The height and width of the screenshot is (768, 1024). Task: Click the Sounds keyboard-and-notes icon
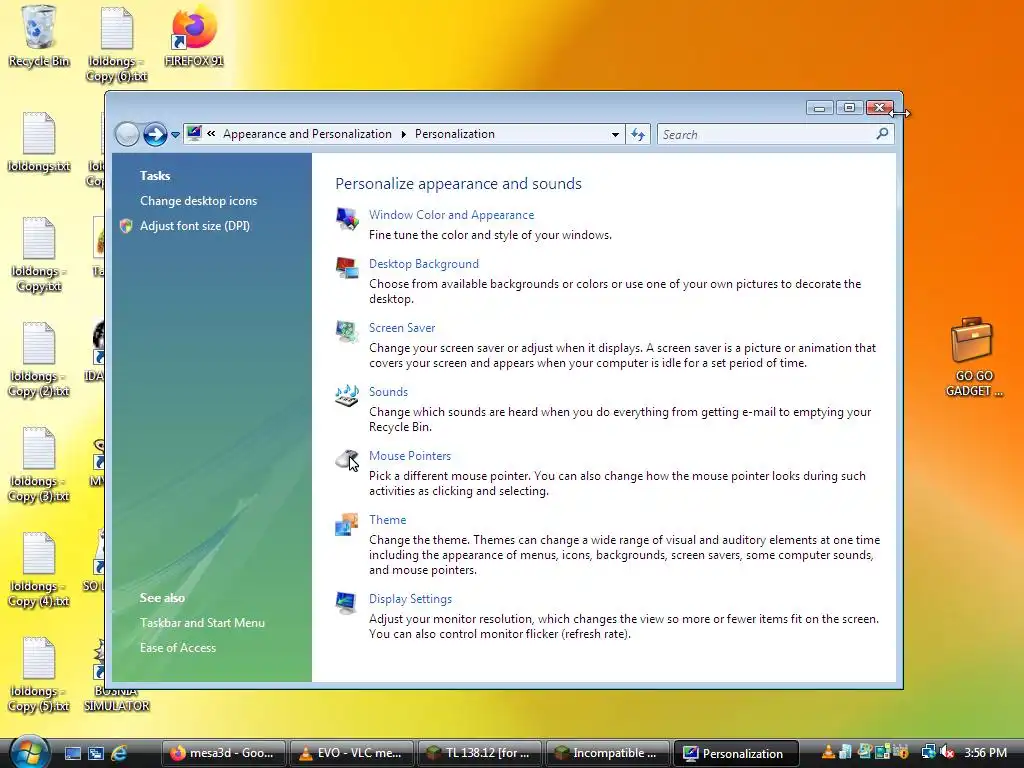[347, 395]
